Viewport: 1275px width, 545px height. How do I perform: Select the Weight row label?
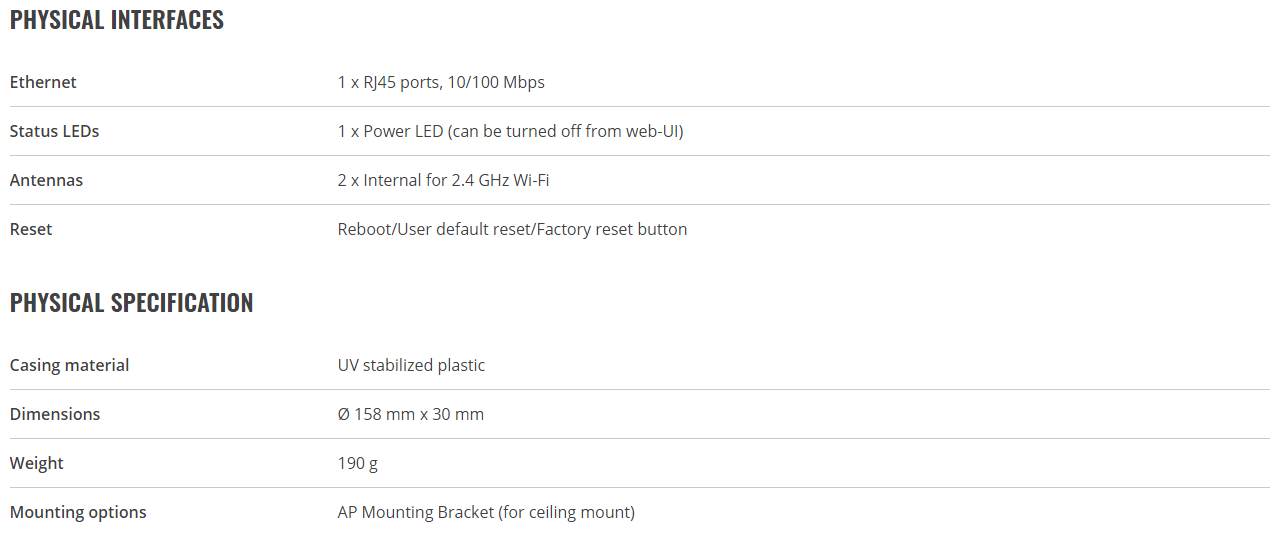click(x=36, y=463)
